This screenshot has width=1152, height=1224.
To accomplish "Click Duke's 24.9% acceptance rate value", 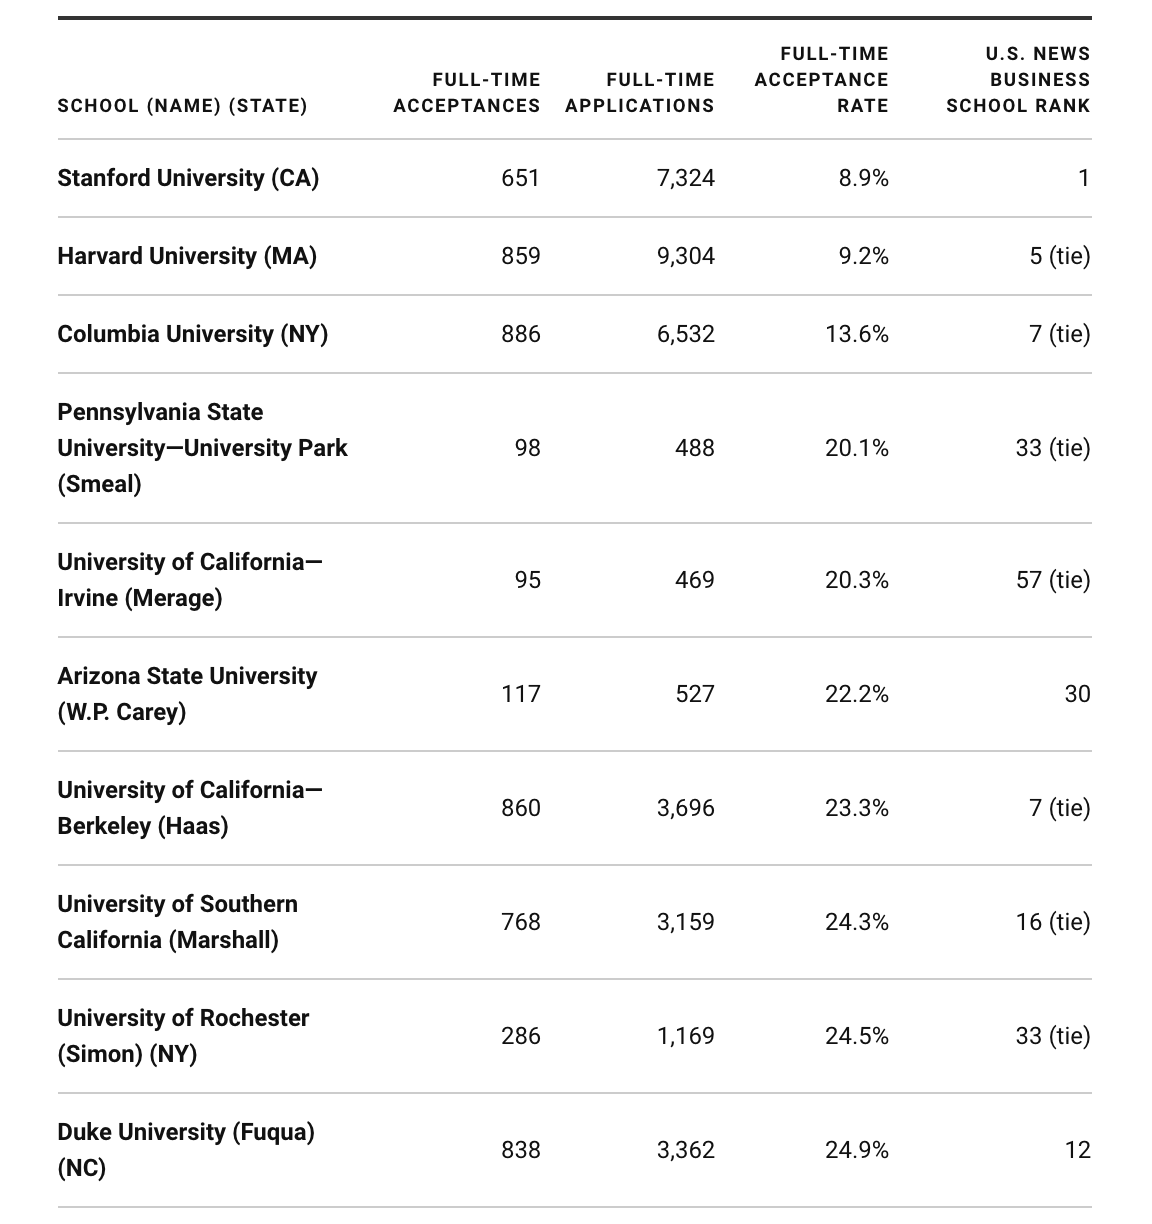I will pyautogui.click(x=857, y=1150).
